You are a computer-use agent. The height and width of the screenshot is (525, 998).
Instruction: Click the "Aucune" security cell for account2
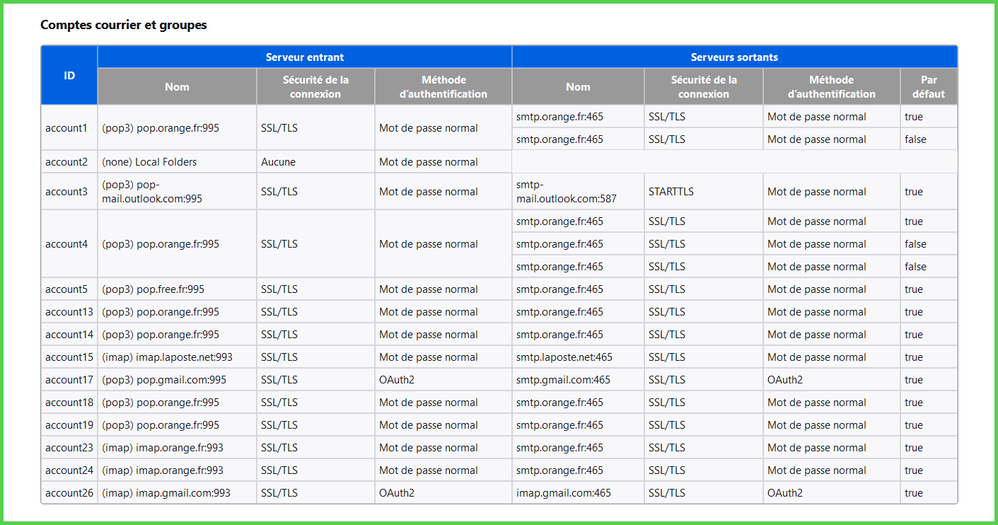coord(278,162)
